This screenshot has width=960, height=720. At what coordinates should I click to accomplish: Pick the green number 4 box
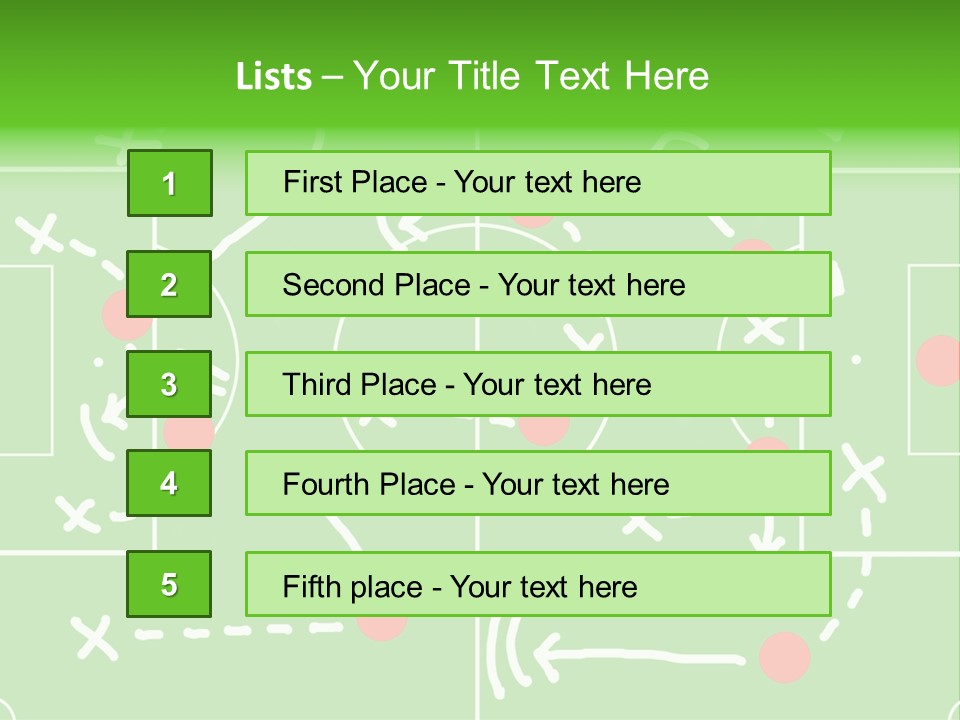click(x=170, y=483)
